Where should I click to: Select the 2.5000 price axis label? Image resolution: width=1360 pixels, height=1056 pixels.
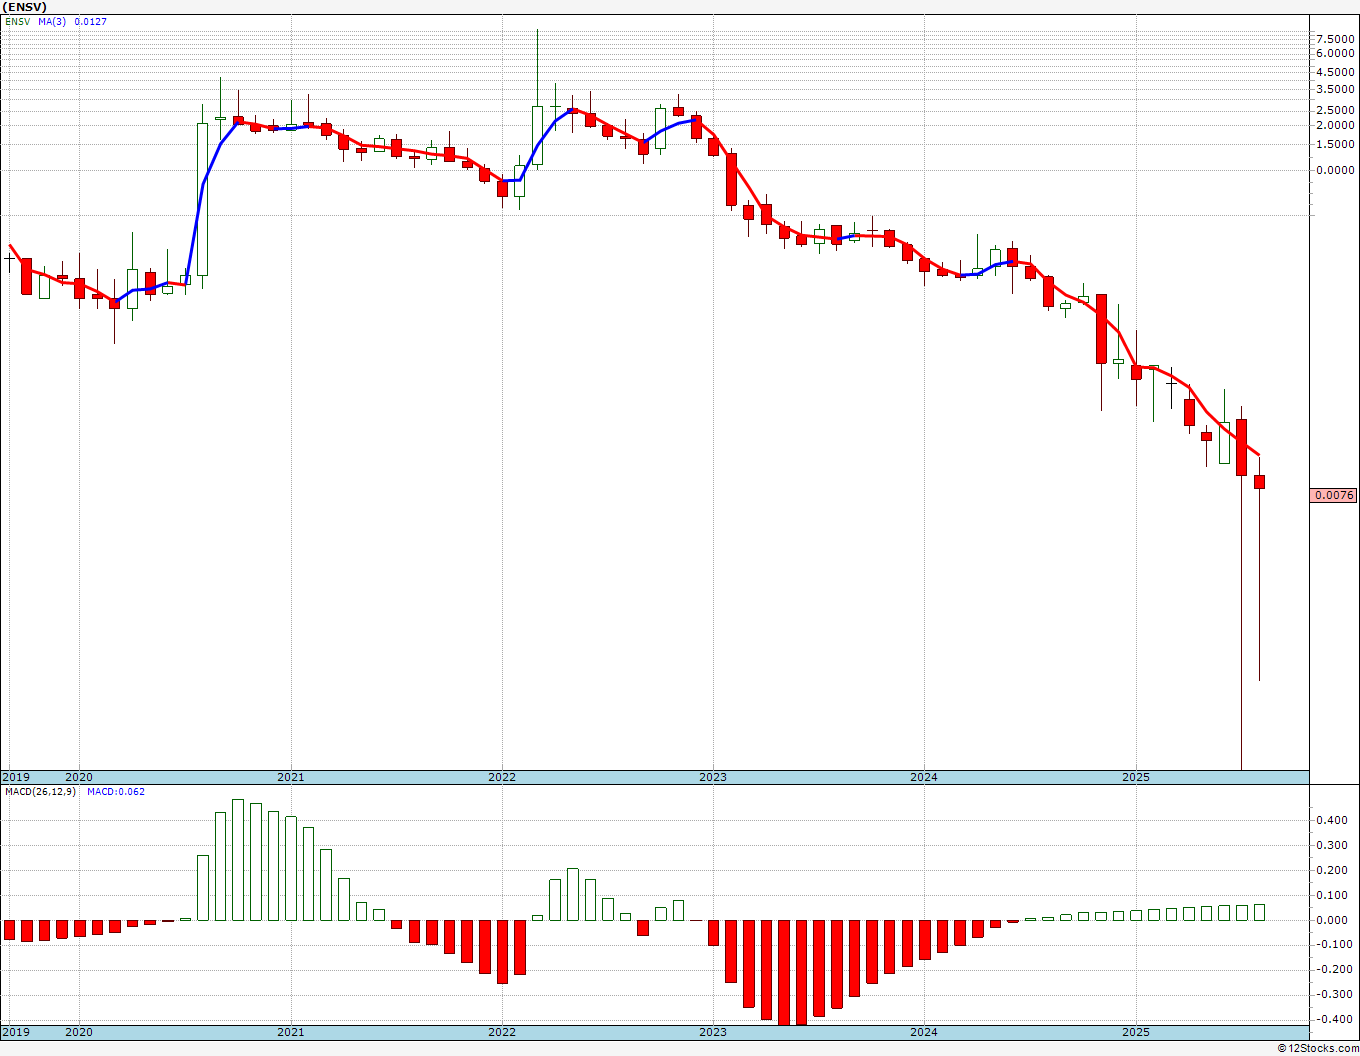[1335, 110]
